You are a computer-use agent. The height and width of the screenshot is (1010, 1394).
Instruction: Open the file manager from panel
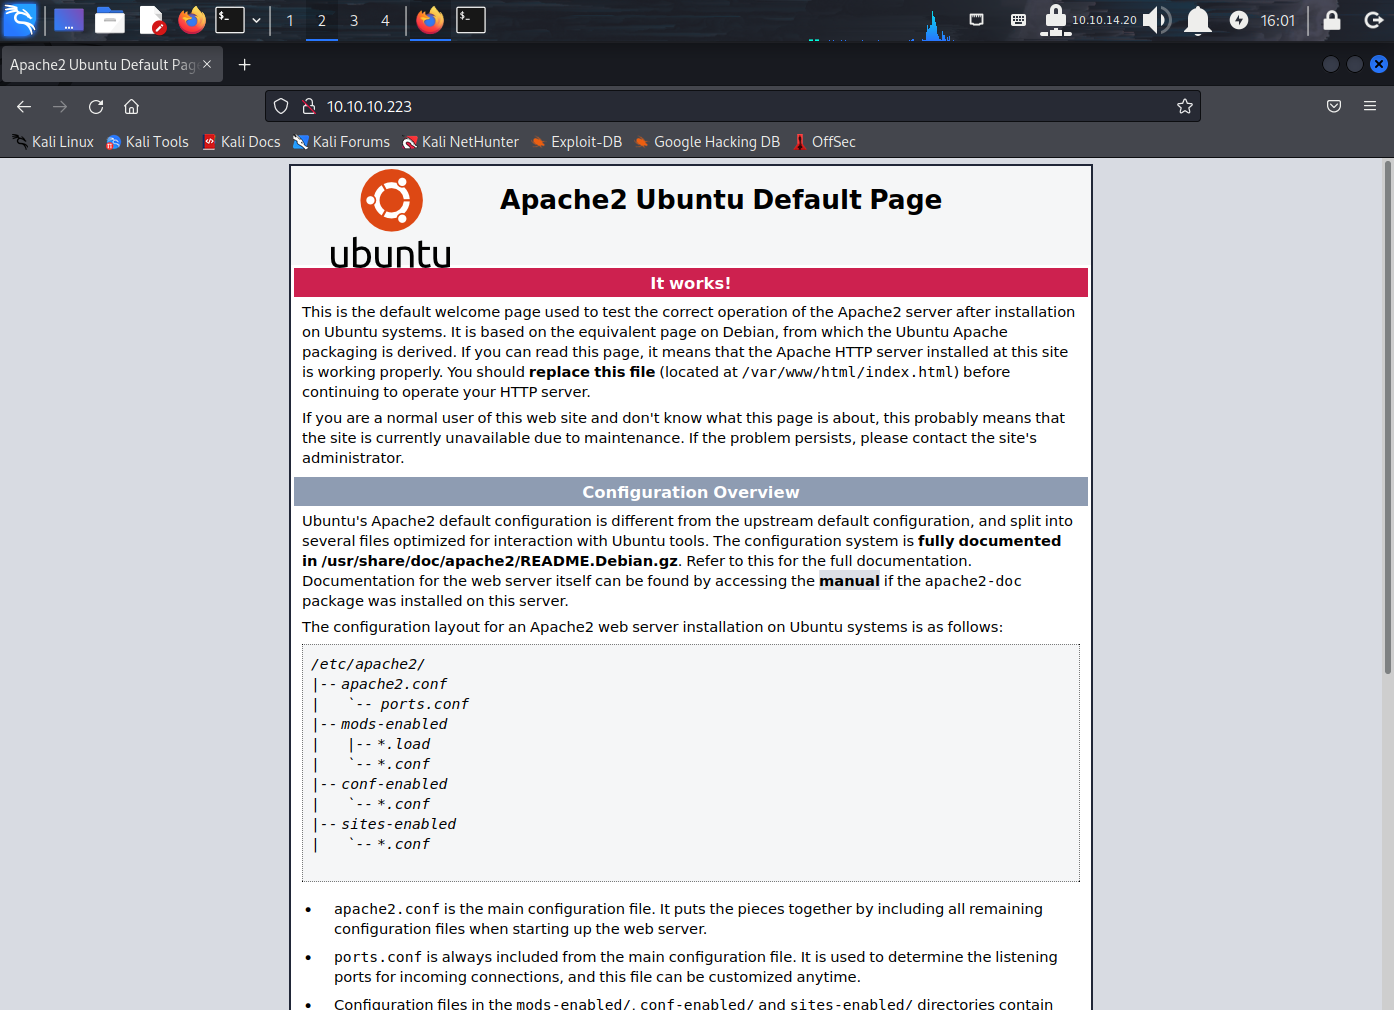[110, 19]
